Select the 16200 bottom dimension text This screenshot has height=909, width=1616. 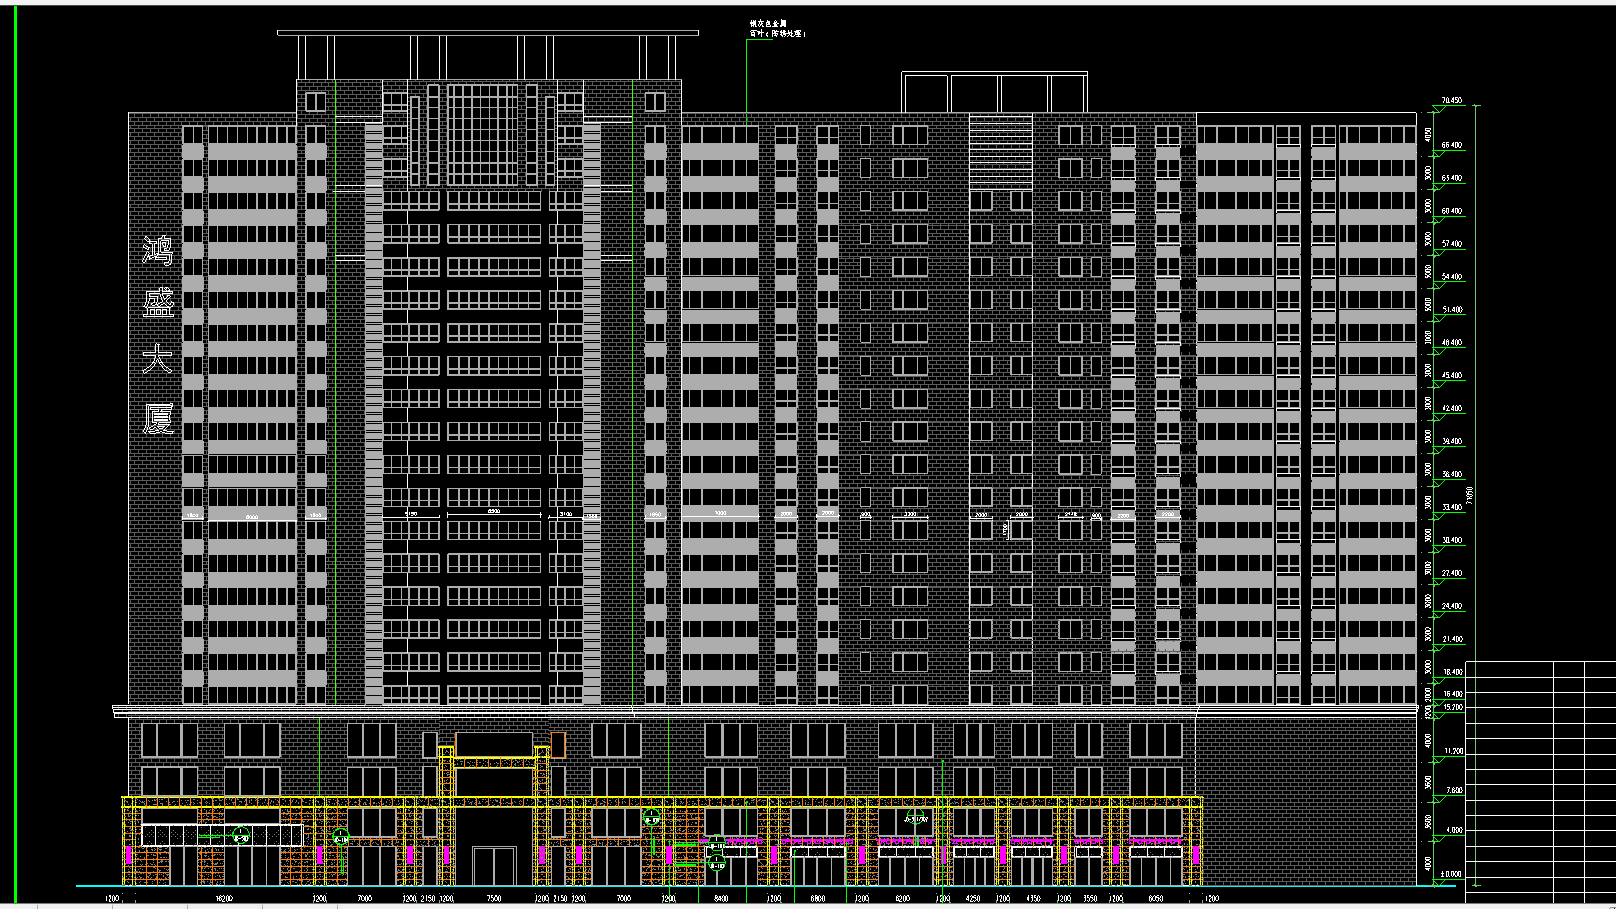click(x=224, y=899)
